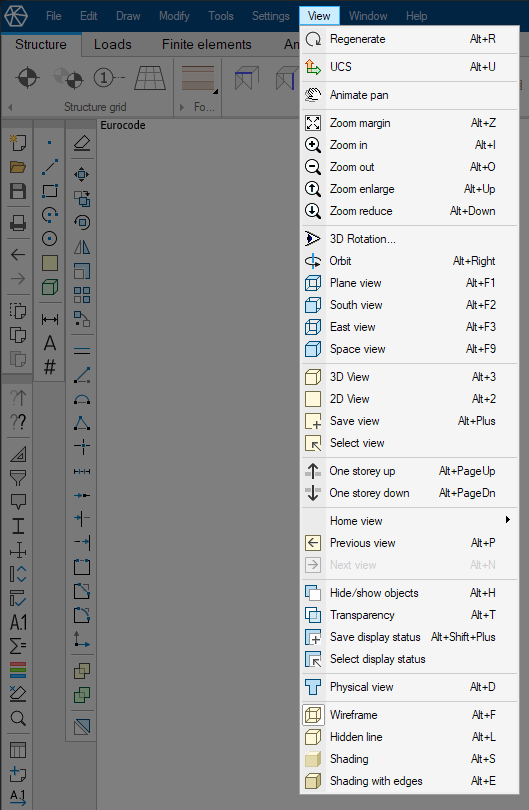
Task: Click the olive filled rectangle swatch
Action: point(50,263)
